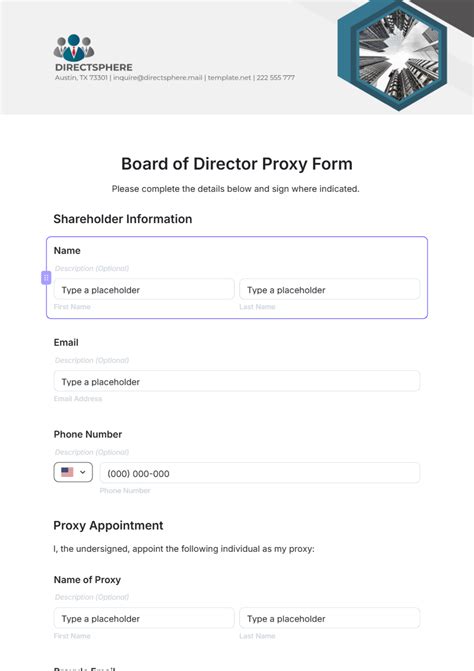
Task: Click the inquire@directsphere.mail address in header
Action: pos(157,77)
